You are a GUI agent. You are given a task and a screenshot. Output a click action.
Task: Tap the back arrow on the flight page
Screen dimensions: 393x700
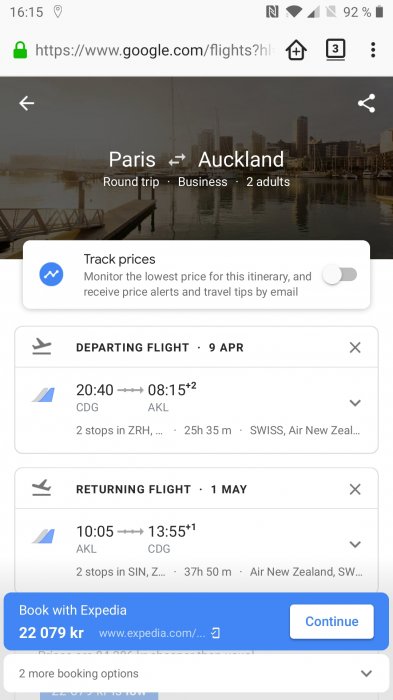26,103
